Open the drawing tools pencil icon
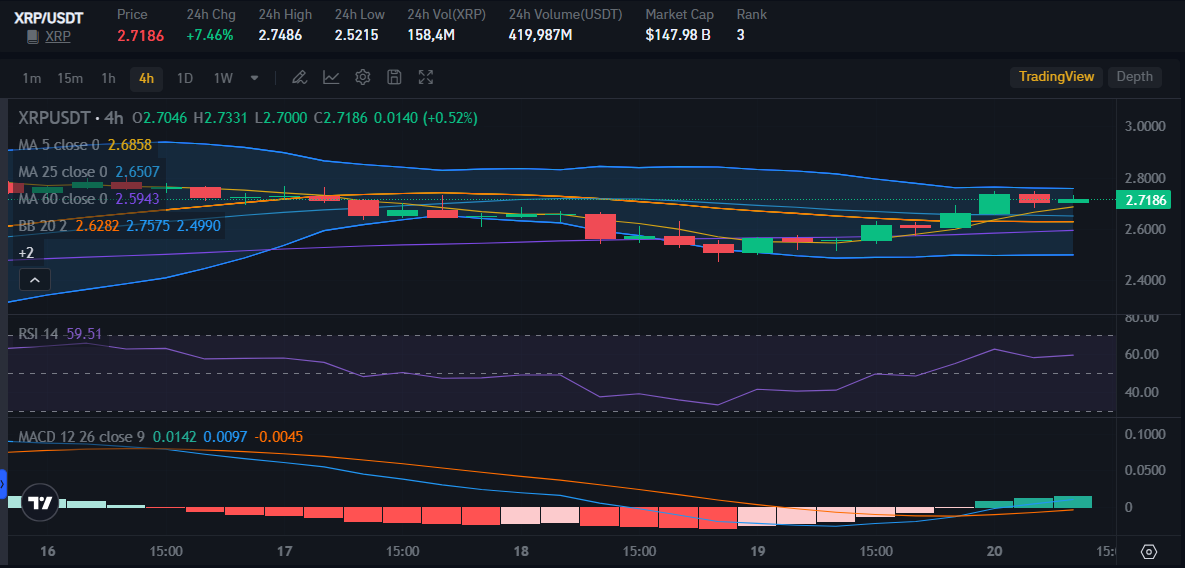The height and width of the screenshot is (568, 1185). [x=299, y=77]
